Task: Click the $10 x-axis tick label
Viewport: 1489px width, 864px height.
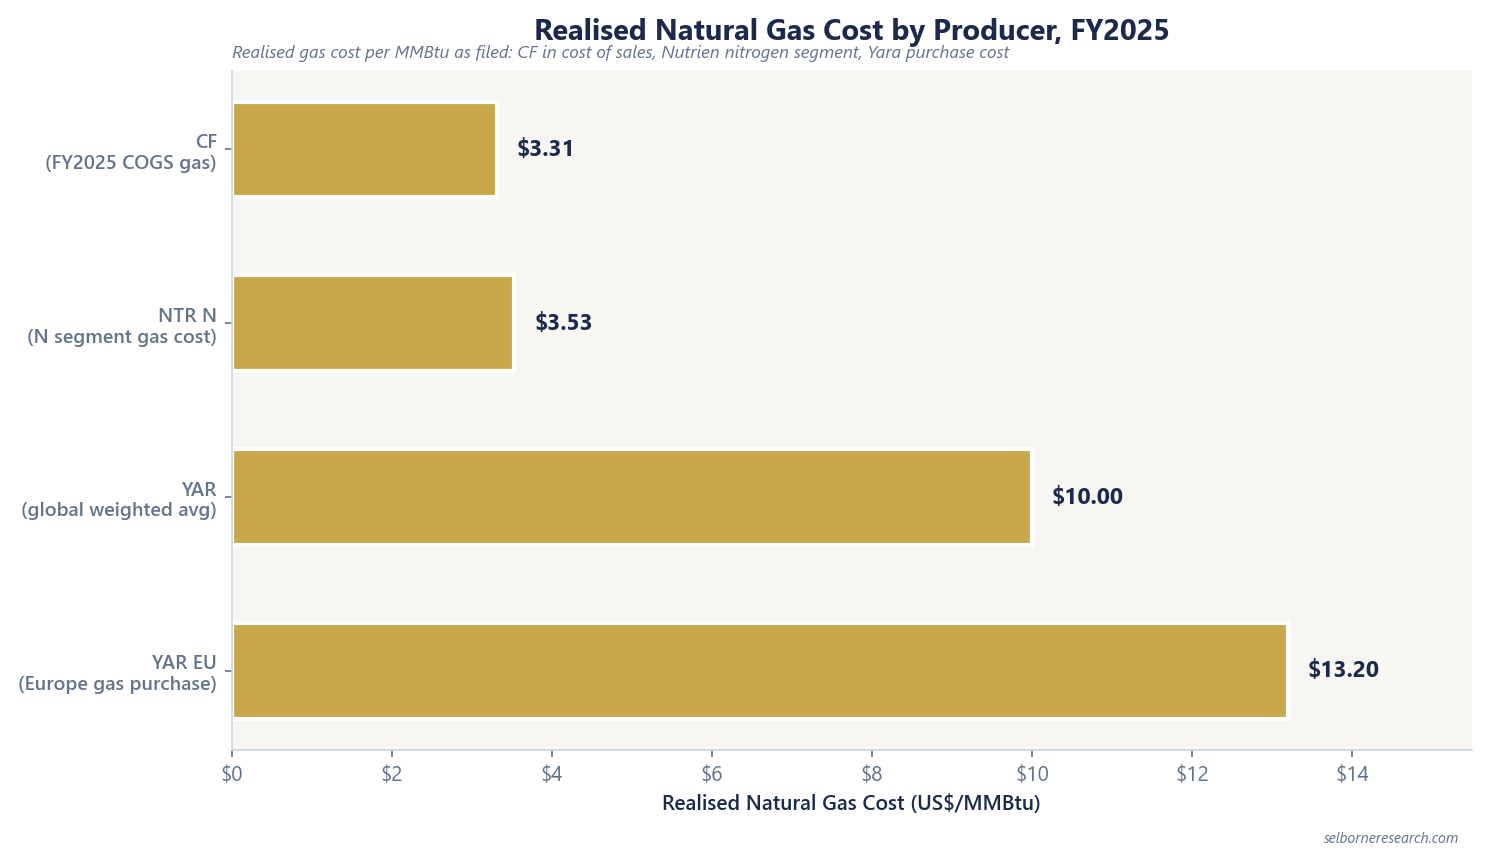Action: point(1032,774)
